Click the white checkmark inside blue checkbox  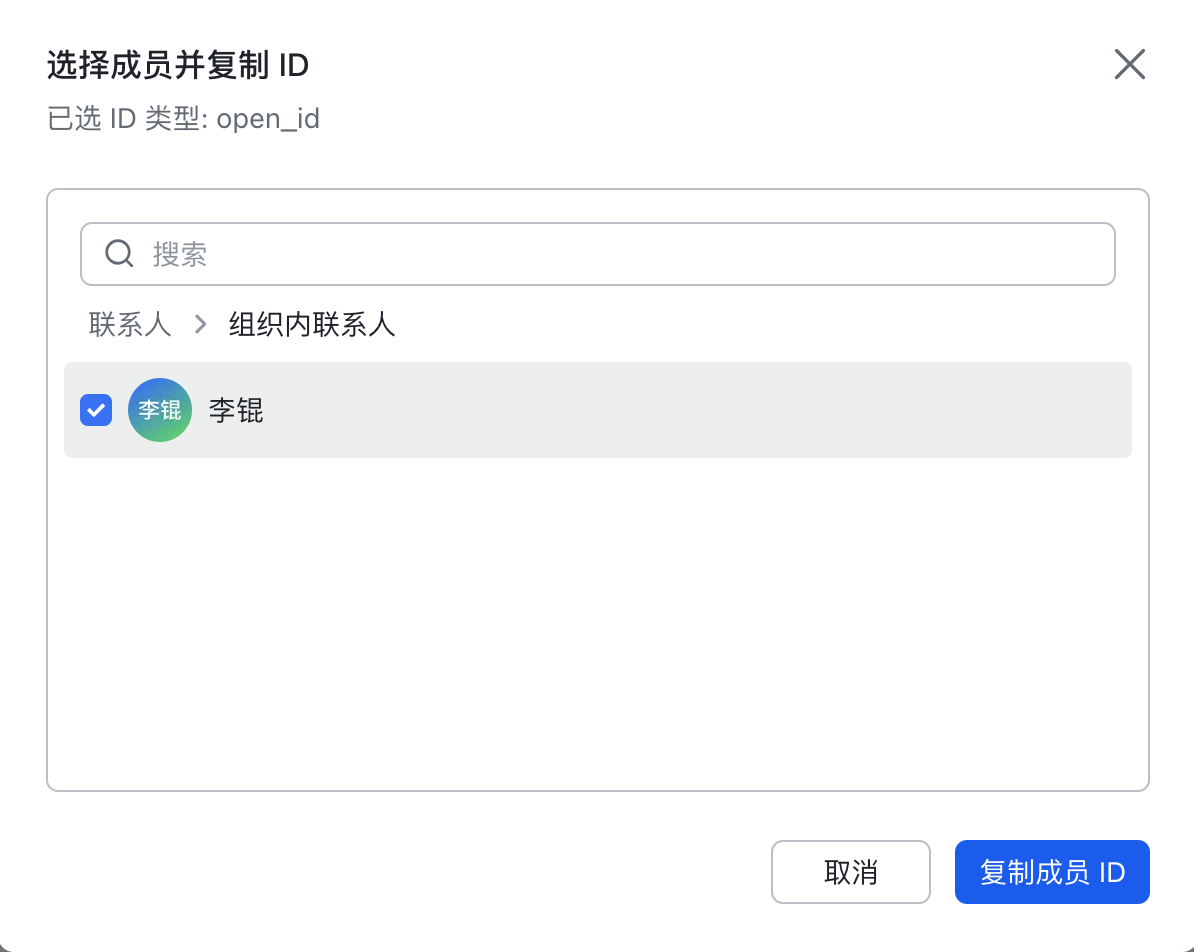pyautogui.click(x=96, y=410)
